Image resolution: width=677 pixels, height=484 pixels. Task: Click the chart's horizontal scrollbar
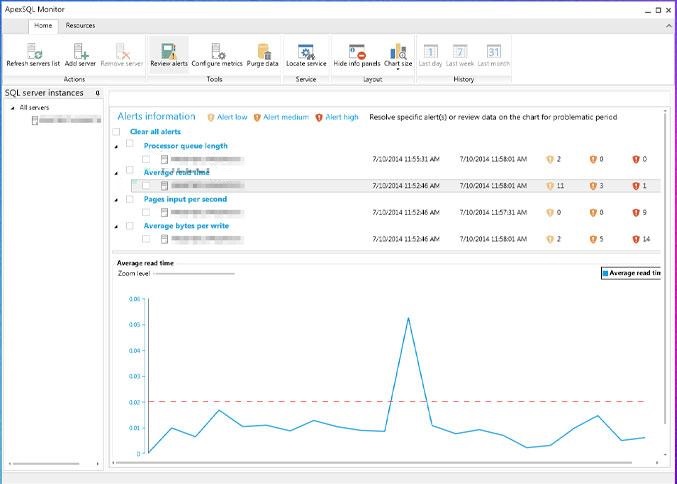(373, 463)
